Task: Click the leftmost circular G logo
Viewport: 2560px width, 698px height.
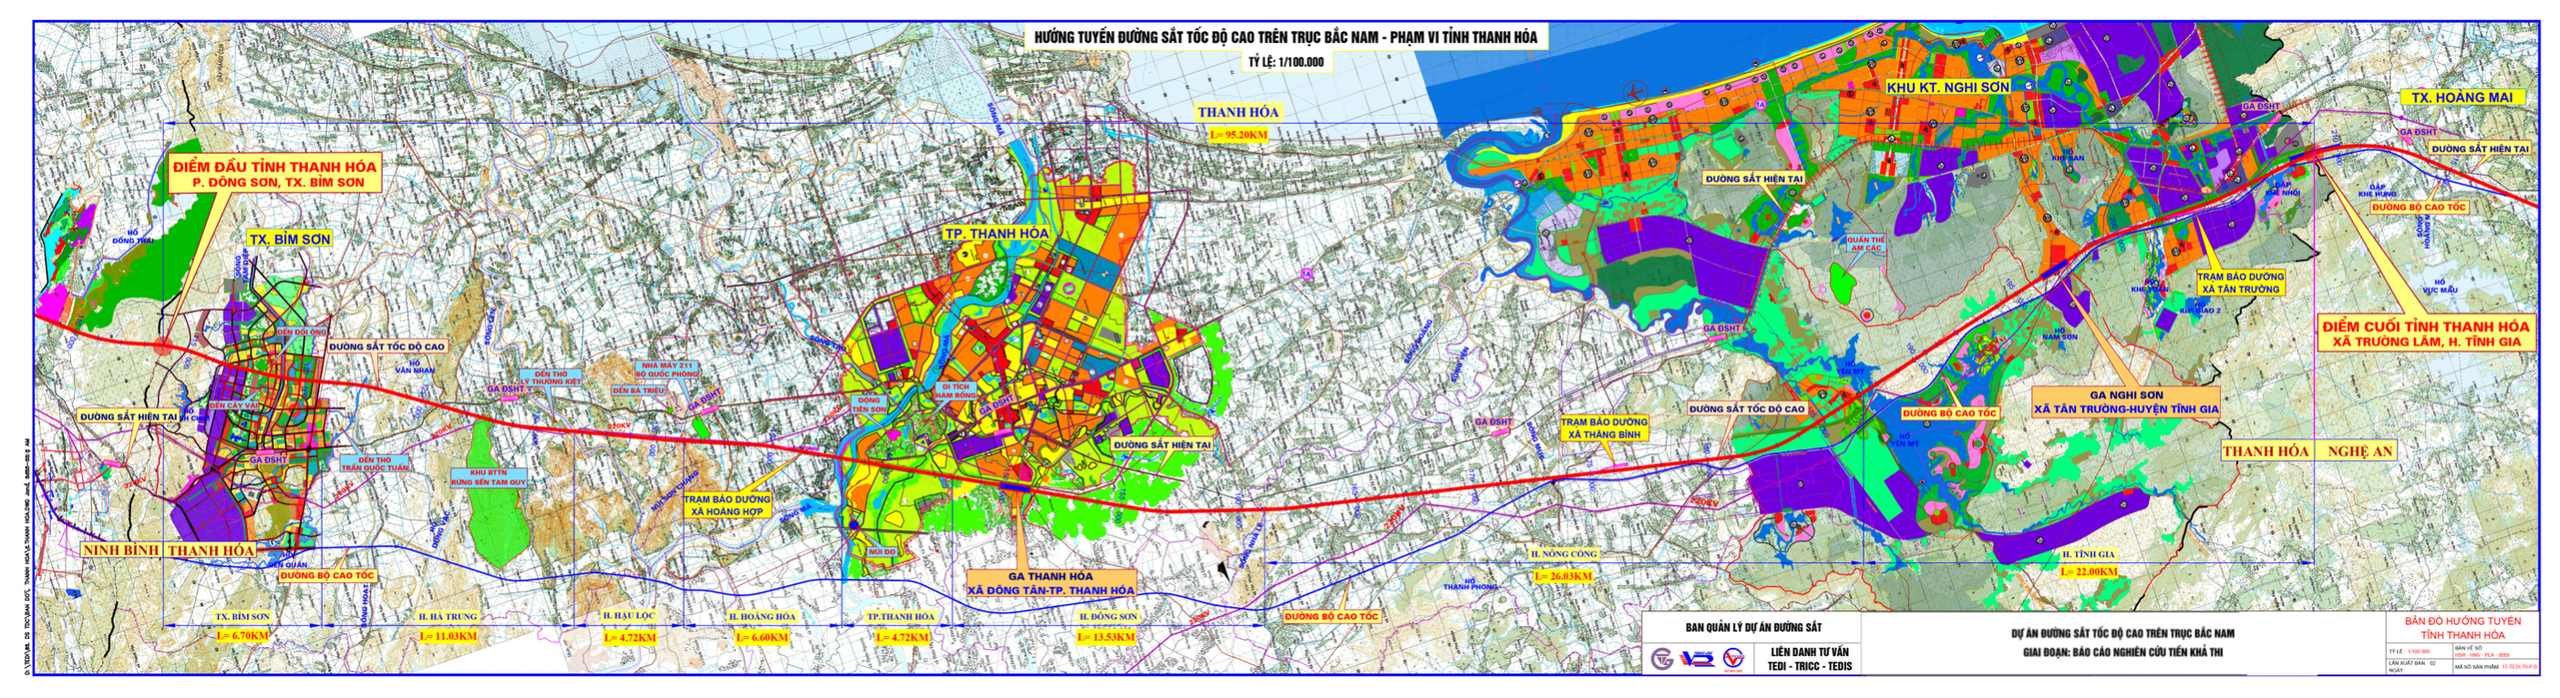Action: click(1662, 659)
